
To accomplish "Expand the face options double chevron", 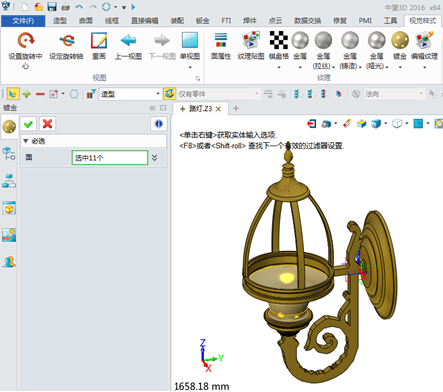I will pos(155,158).
